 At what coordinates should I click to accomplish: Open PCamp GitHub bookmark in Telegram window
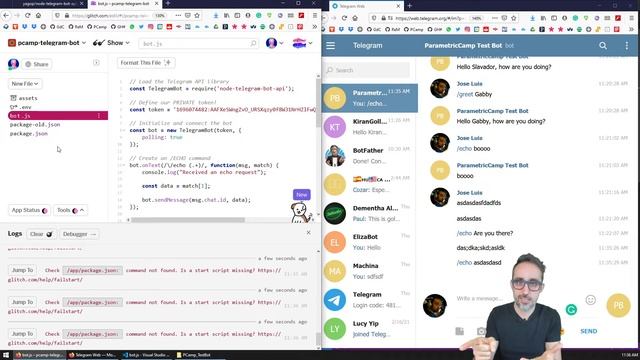pyautogui.click(x=413, y=29)
